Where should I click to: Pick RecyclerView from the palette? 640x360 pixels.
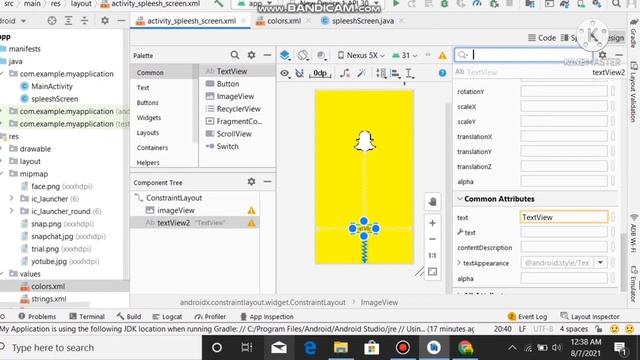click(238, 109)
